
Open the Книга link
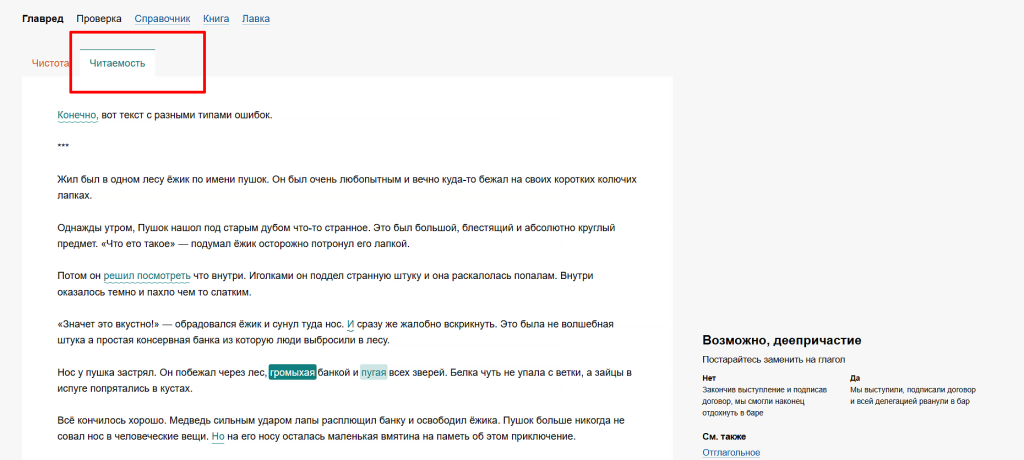(x=215, y=18)
